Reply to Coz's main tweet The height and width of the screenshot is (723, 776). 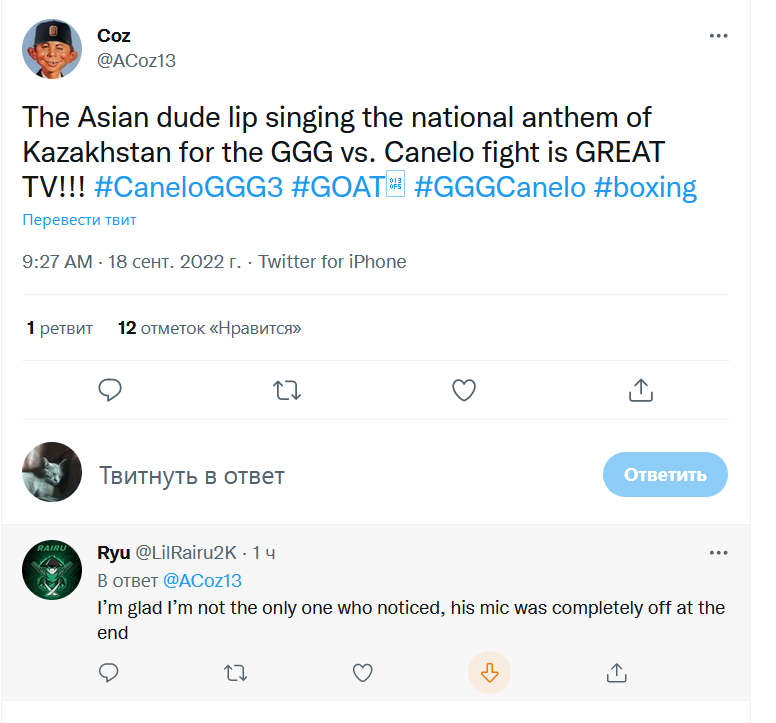110,390
